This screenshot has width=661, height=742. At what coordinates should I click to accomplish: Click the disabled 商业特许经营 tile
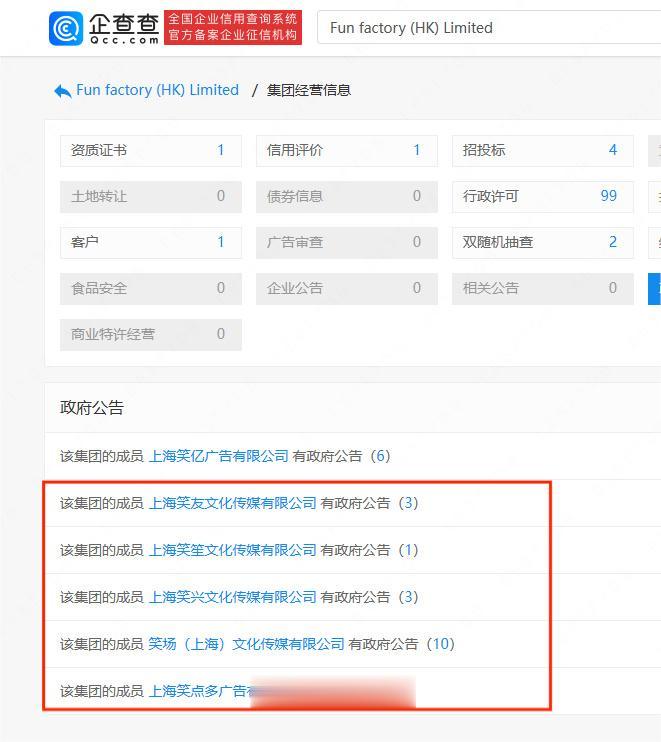151,334
